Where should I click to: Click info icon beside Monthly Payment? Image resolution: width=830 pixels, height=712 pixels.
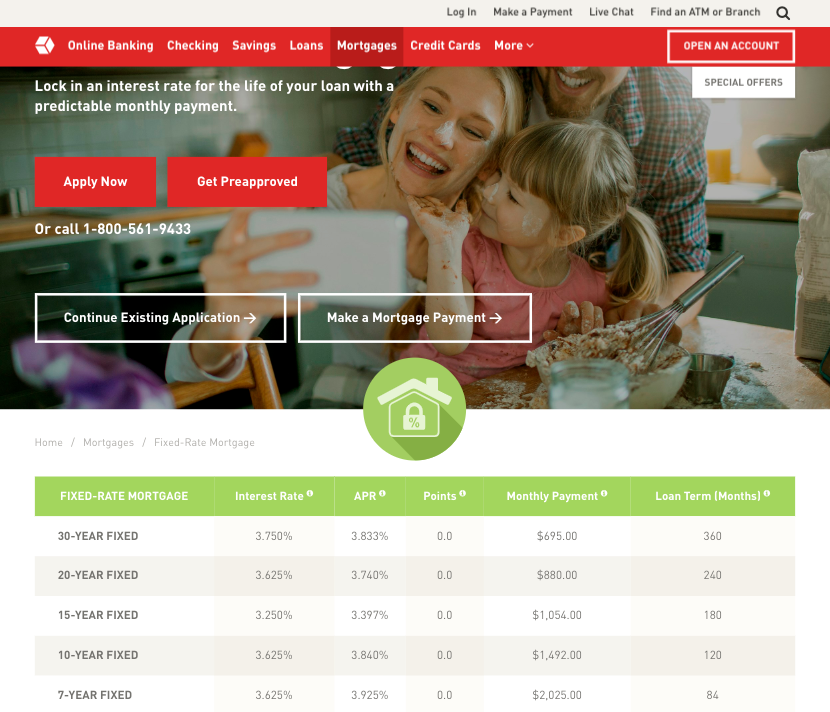(605, 494)
